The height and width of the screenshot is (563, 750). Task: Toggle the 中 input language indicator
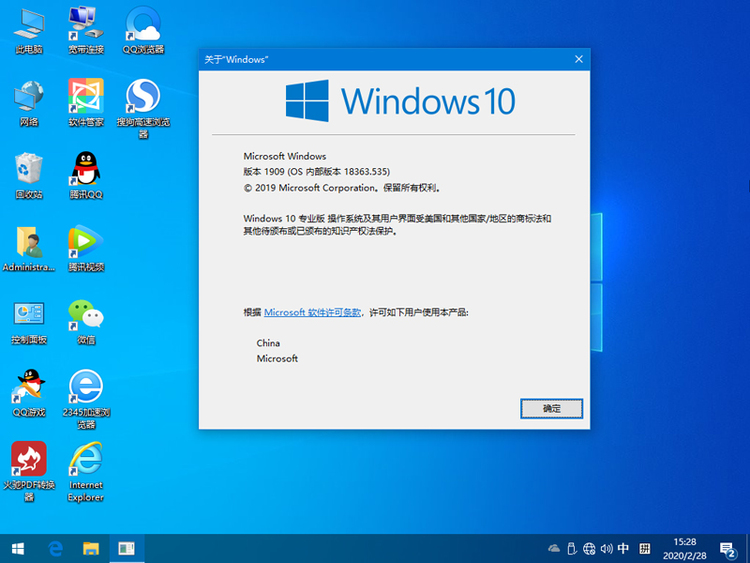pyautogui.click(x=623, y=548)
